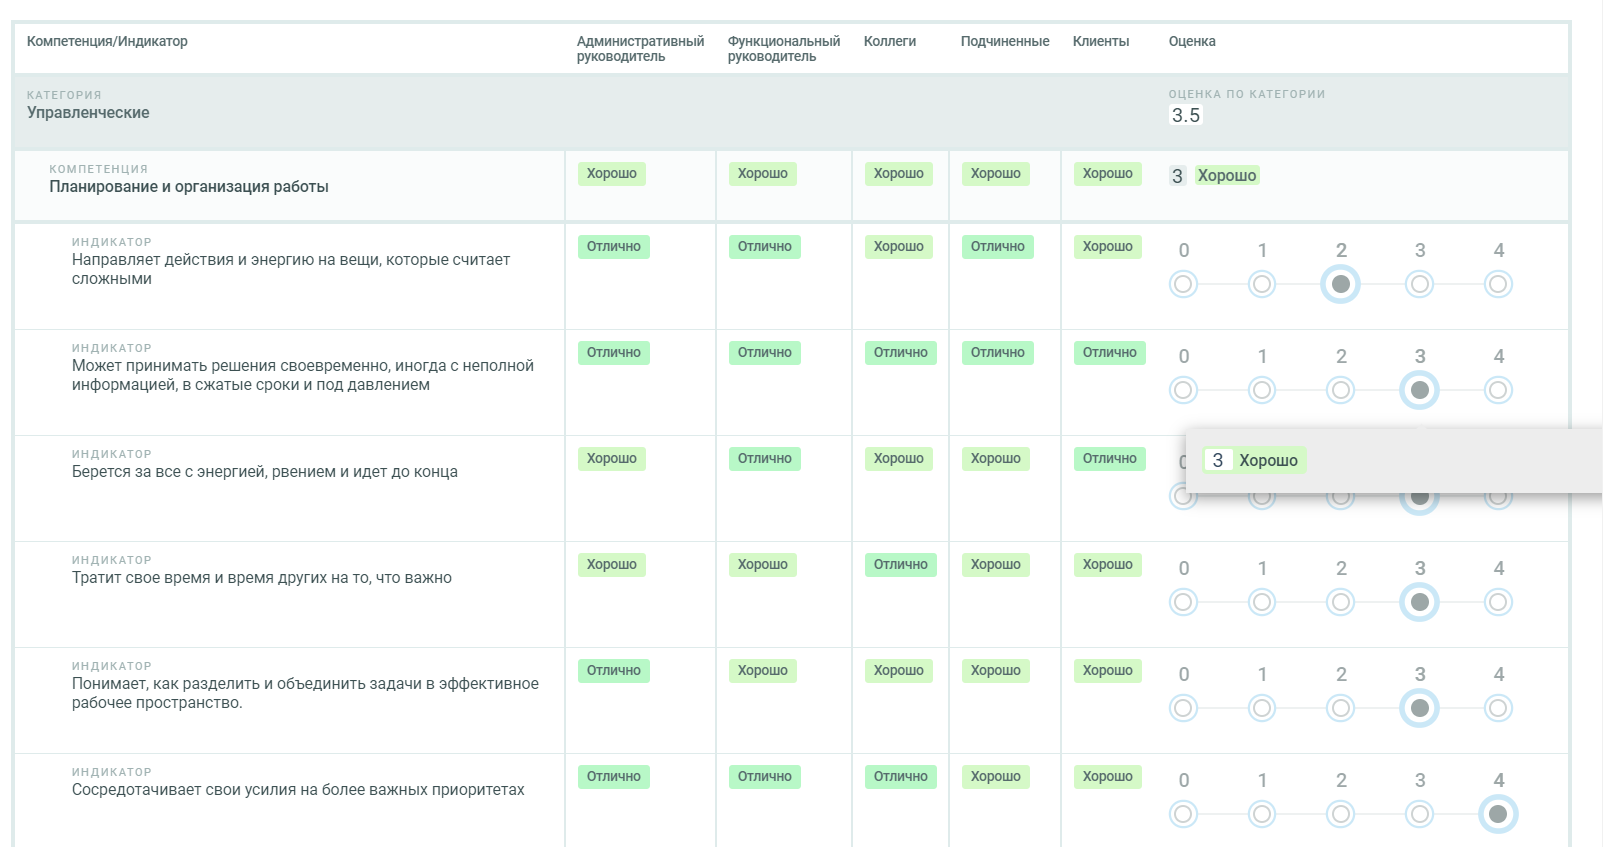Viewport: 1603px width, 847px height.
Task: Click 'Административный руководитель' column header
Action: pyautogui.click(x=640, y=49)
